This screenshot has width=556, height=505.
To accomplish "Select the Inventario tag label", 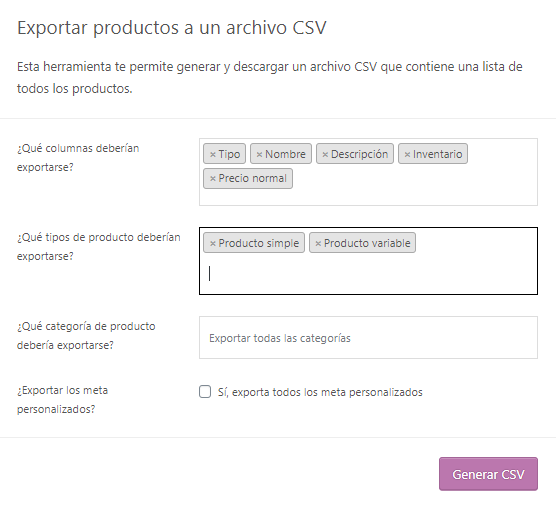I will pos(437,154).
